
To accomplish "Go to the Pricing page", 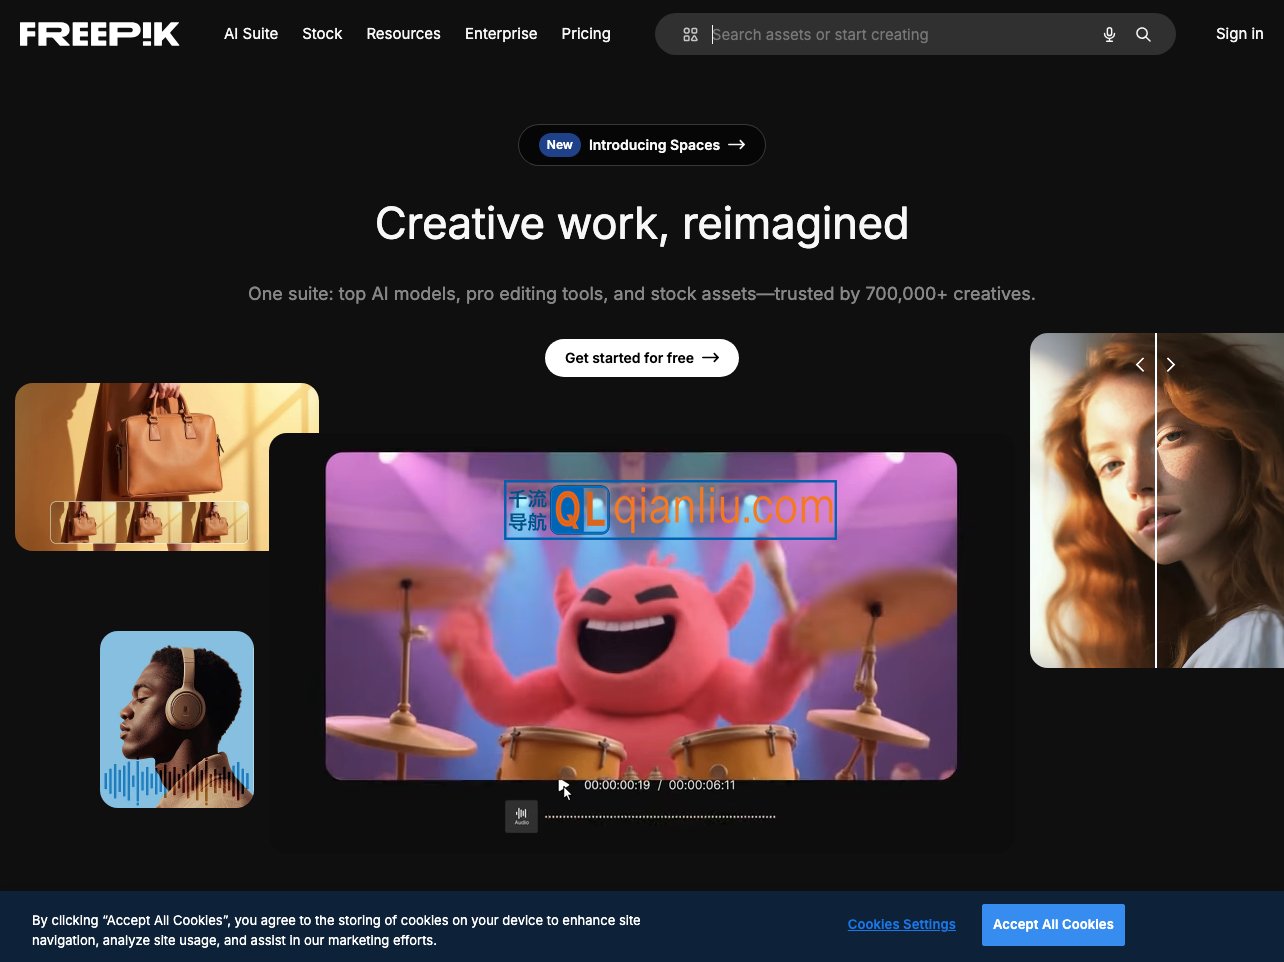I will (x=586, y=34).
